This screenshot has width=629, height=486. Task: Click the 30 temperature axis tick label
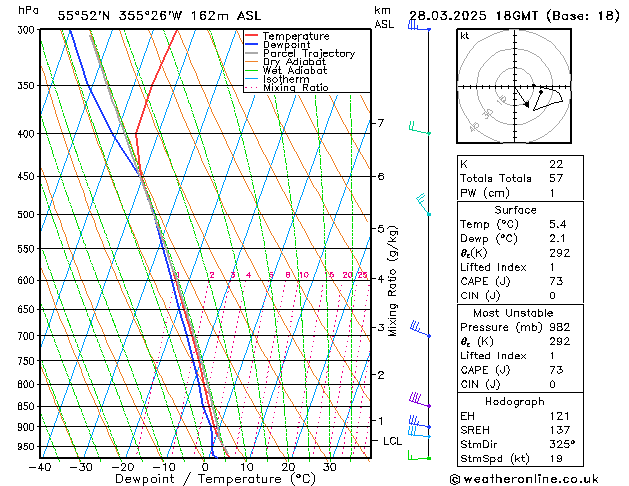[329, 467]
